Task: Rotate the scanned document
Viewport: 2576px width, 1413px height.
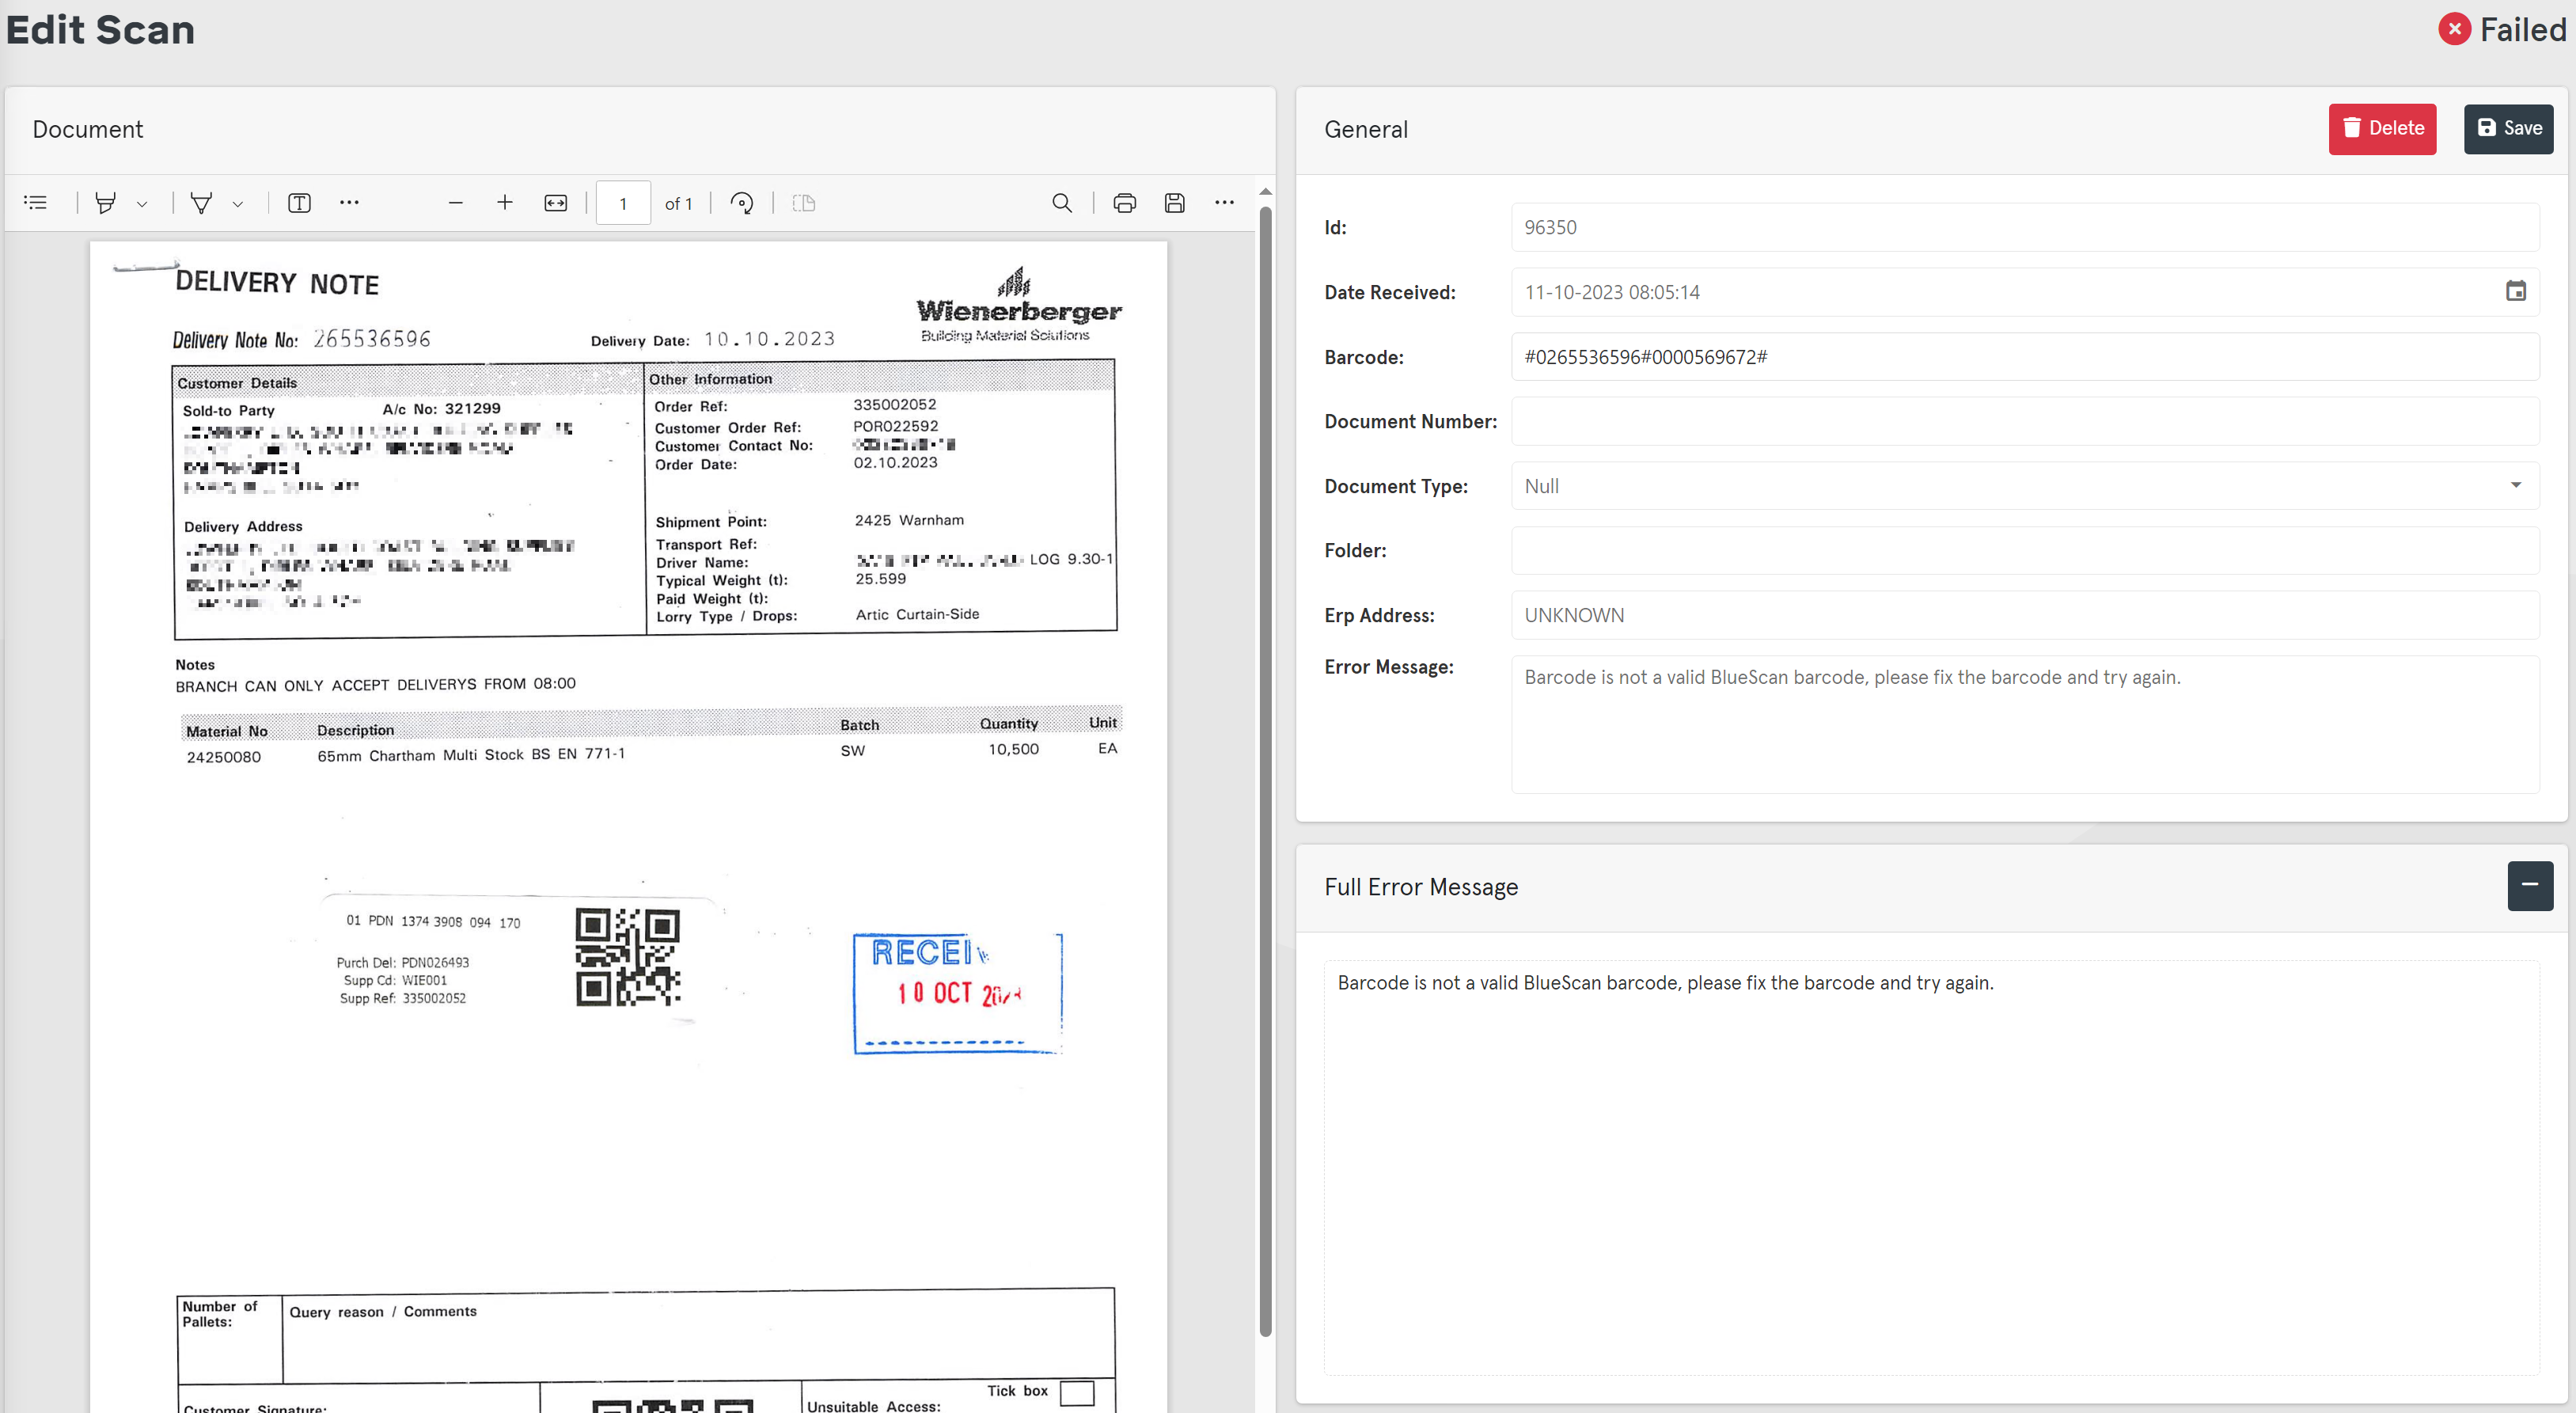Action: (742, 202)
